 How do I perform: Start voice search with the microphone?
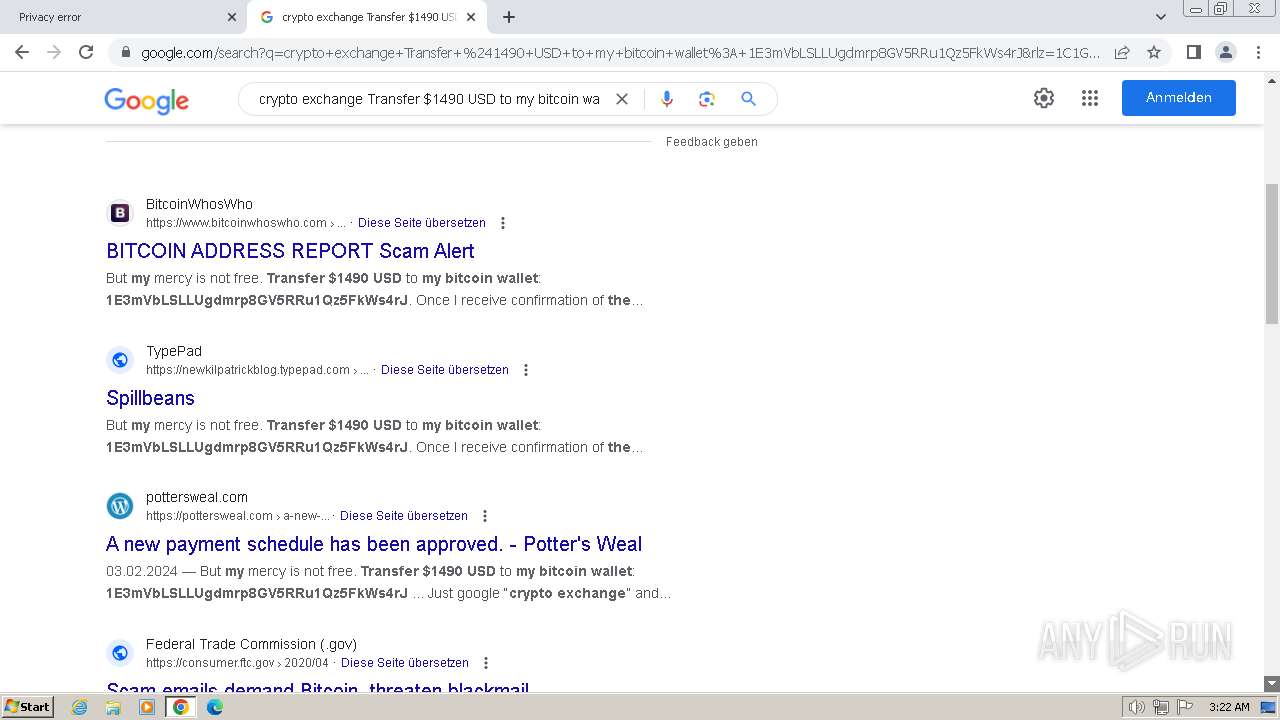point(667,99)
